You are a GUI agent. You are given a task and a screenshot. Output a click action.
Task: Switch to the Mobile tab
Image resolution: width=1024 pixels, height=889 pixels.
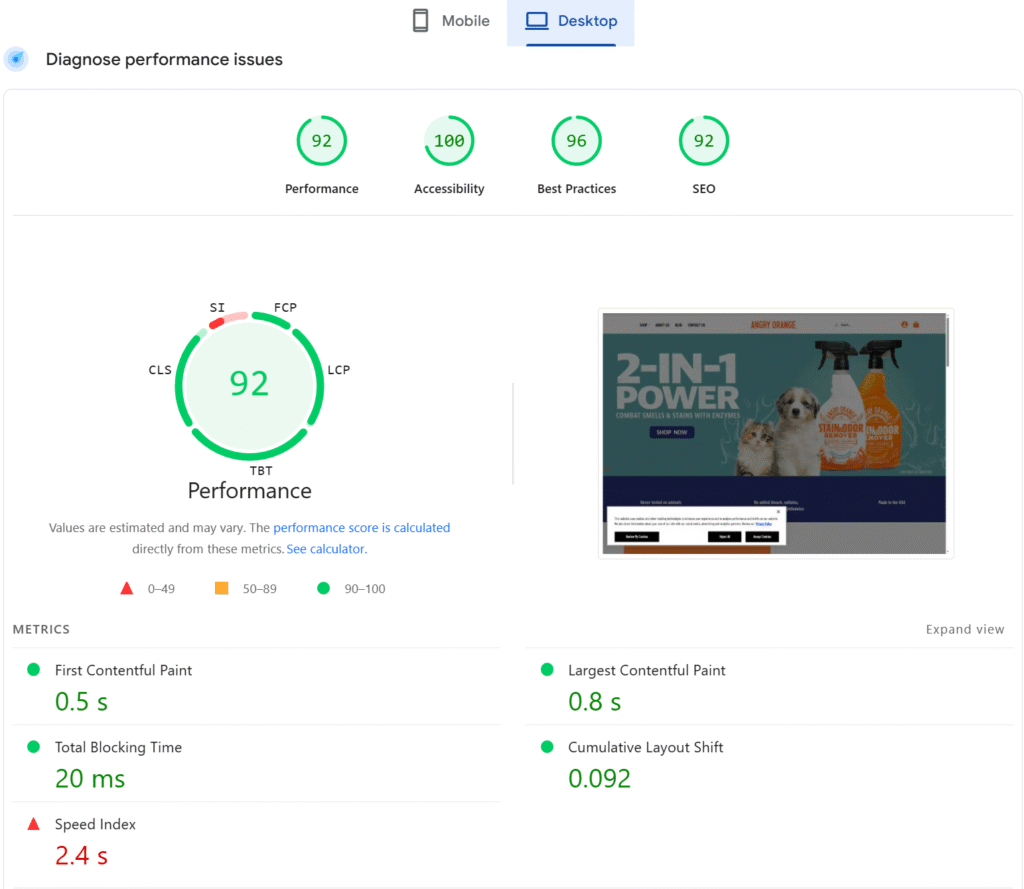coord(451,21)
